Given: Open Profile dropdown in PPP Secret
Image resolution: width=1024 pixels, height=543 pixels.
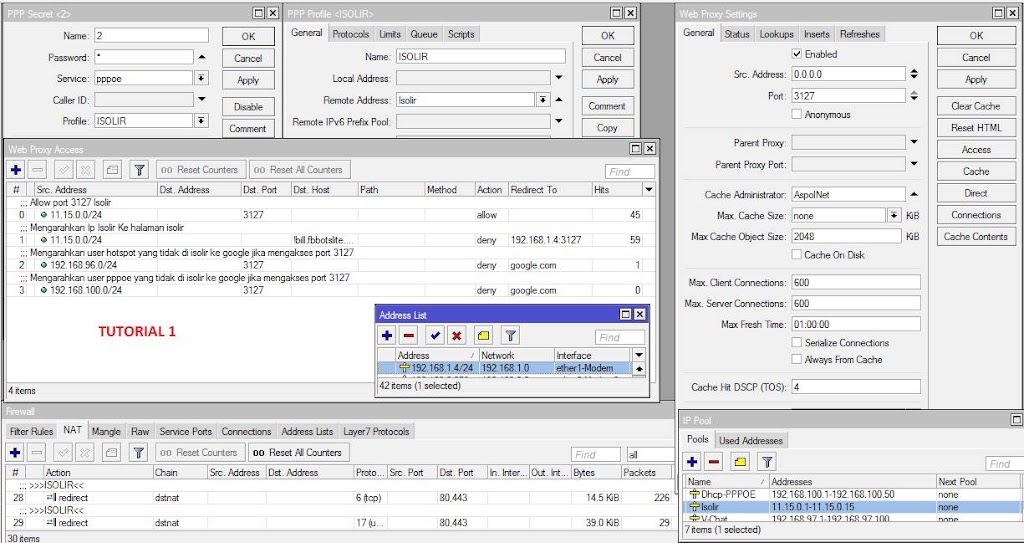Looking at the screenshot, I should coord(201,121).
